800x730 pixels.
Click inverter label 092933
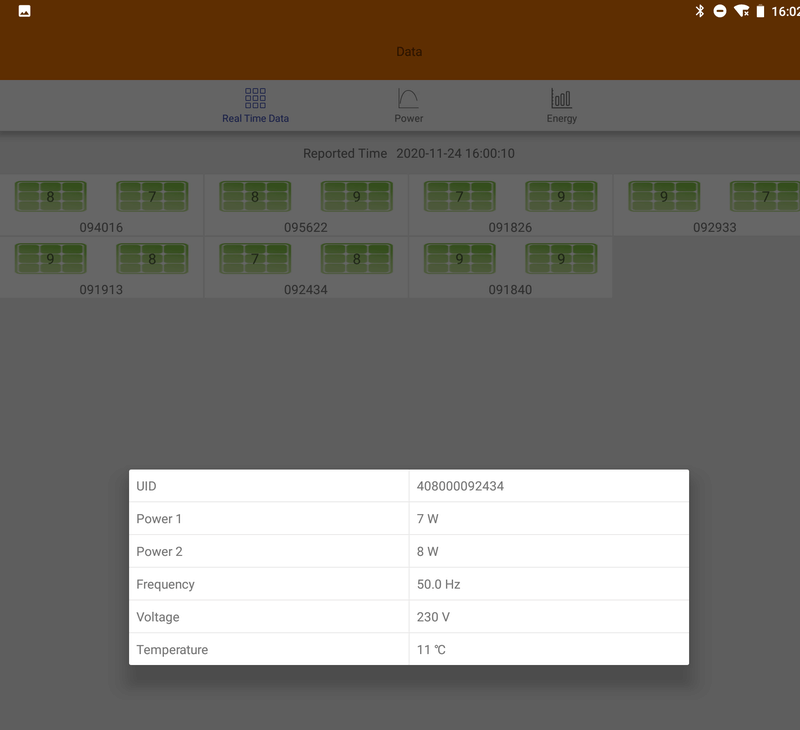pos(714,228)
